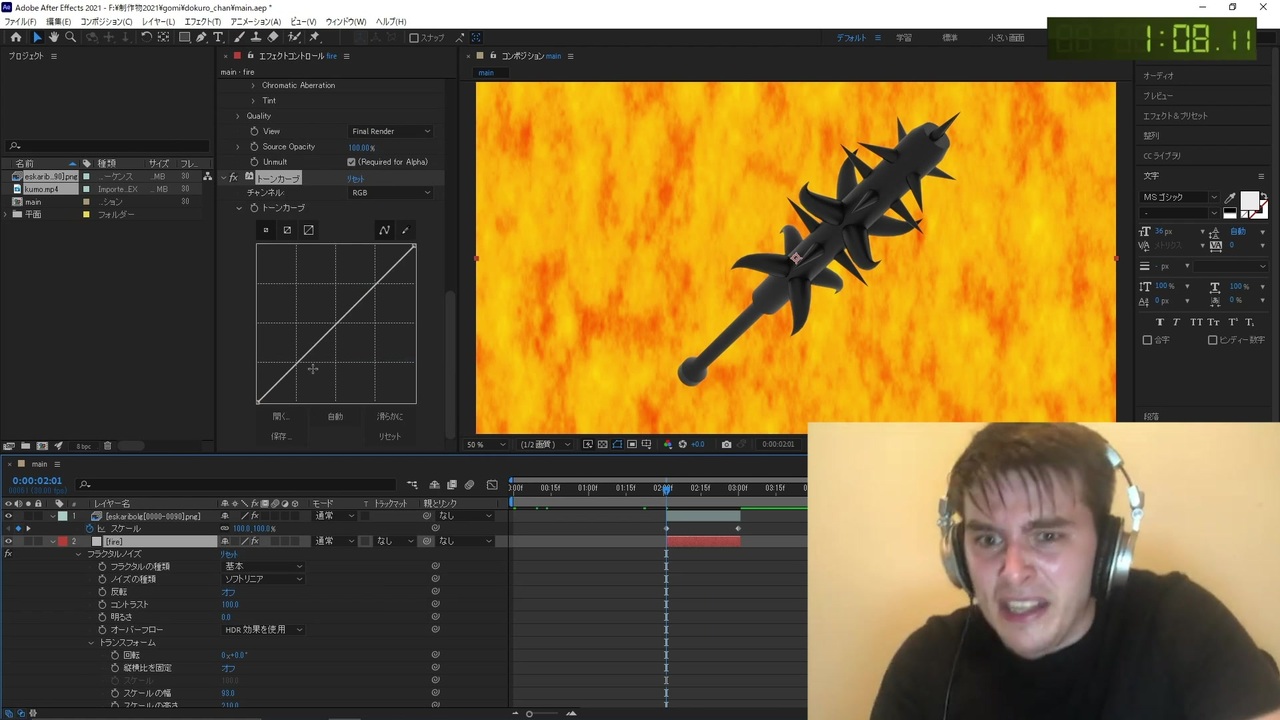Image resolution: width=1280 pixels, height=720 pixels.
Task: Open the RGB channel dropdown
Action: 391,192
